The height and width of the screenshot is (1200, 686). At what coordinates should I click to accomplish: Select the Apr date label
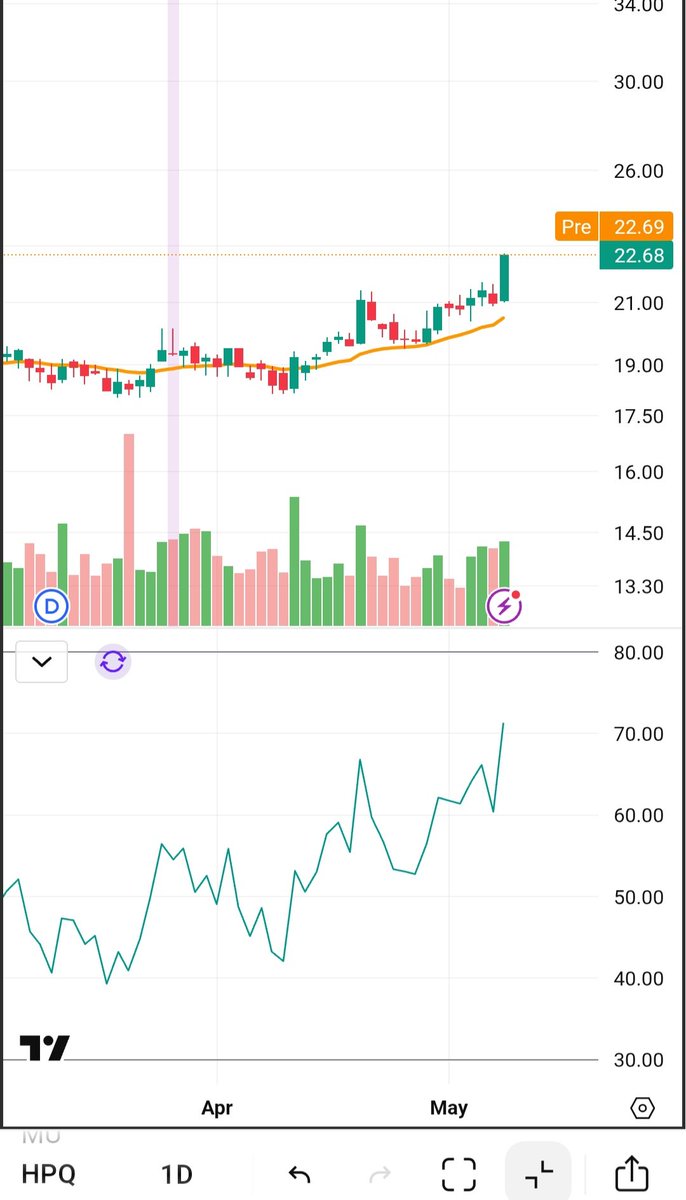[217, 1108]
